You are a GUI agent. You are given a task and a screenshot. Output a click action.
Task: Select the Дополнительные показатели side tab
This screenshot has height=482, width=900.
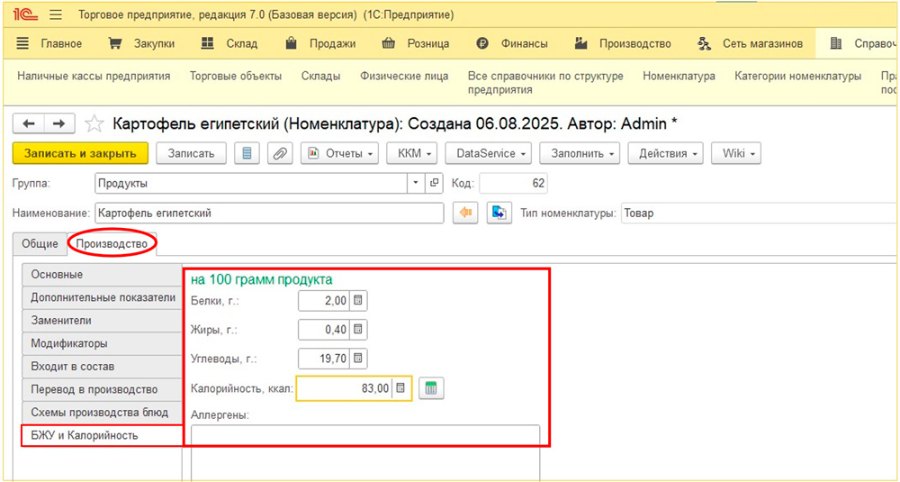click(x=102, y=297)
